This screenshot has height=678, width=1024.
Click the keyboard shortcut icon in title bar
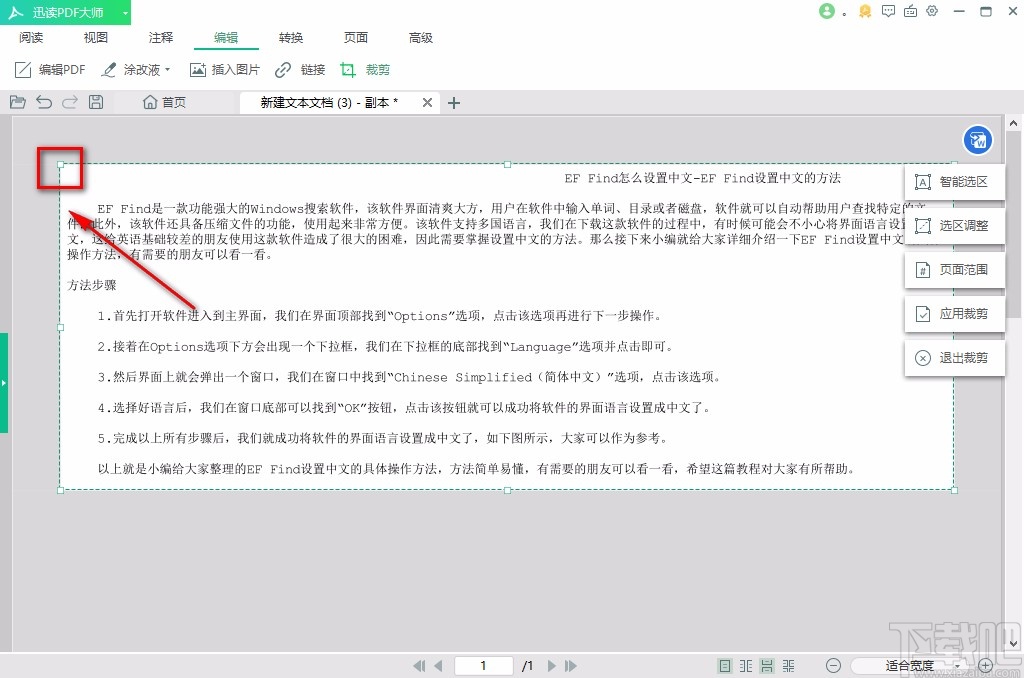(x=910, y=11)
